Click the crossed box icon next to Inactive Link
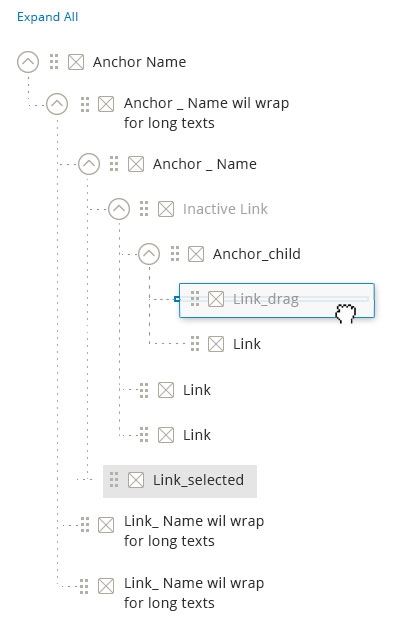The height and width of the screenshot is (641, 394). pyautogui.click(x=166, y=209)
